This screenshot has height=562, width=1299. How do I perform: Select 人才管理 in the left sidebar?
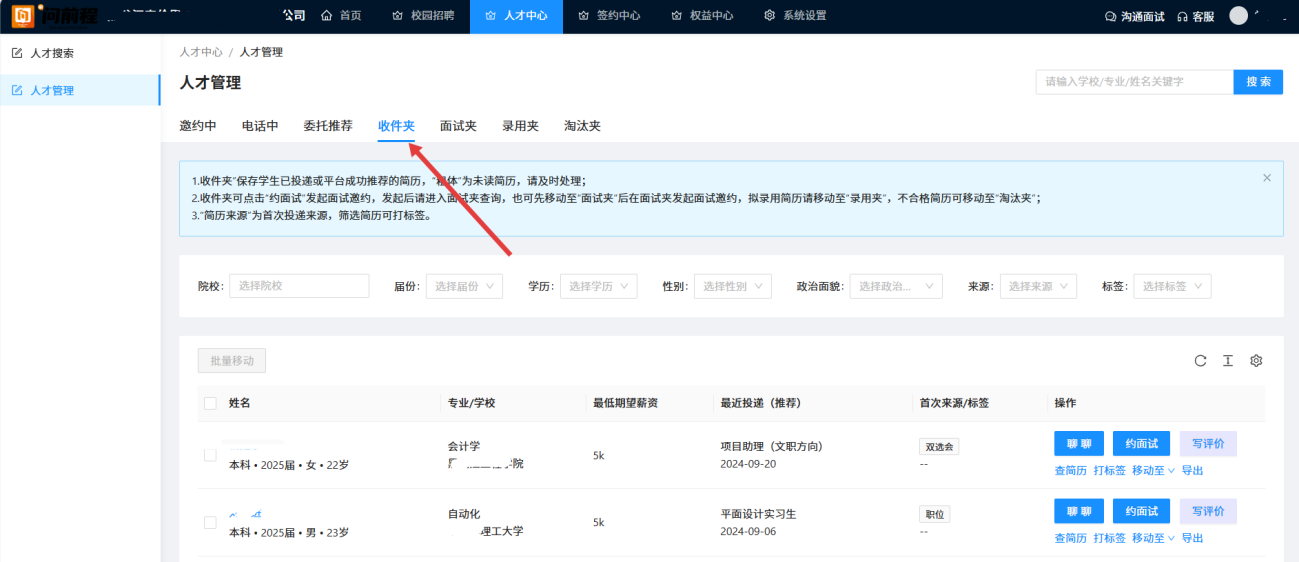(x=80, y=90)
